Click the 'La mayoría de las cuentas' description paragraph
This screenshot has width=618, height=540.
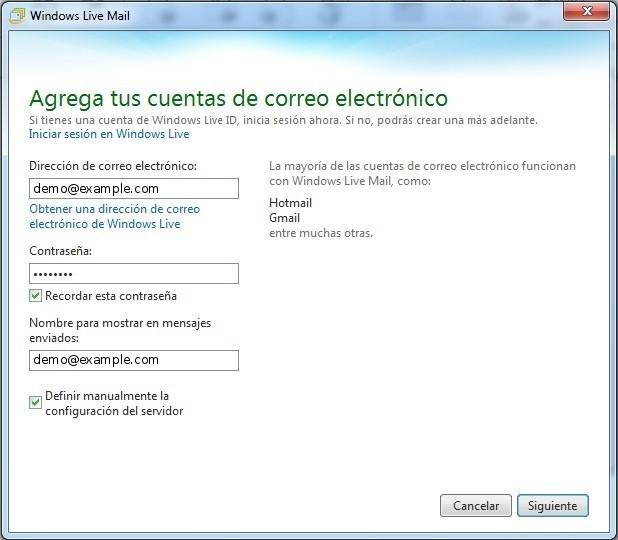click(x=422, y=174)
